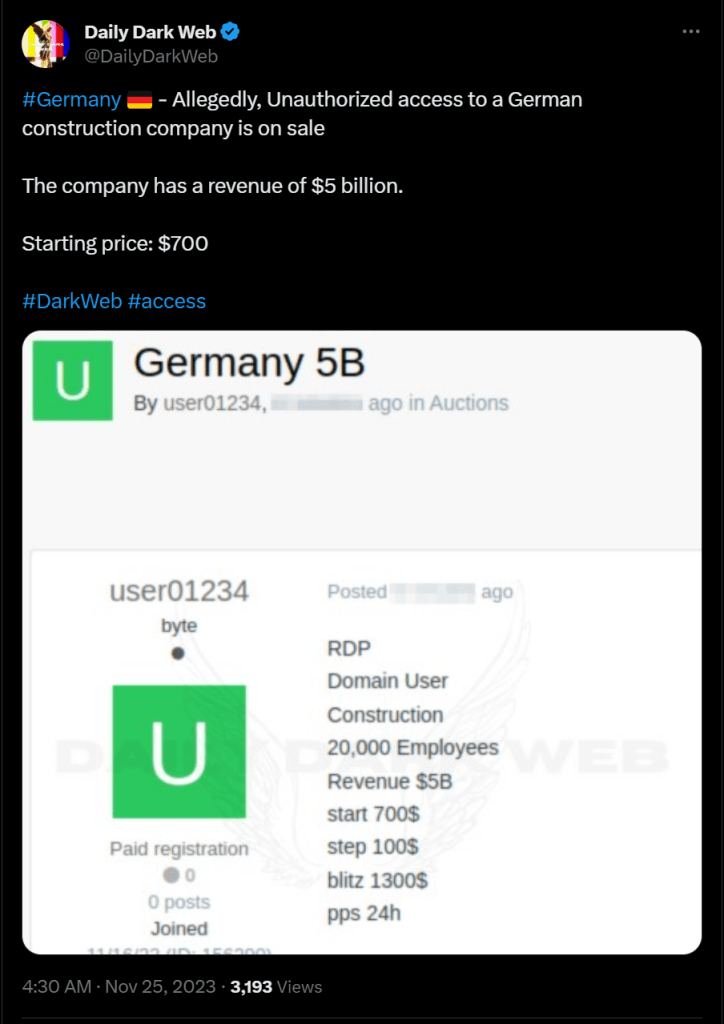Click the blue verified badge

tap(230, 33)
